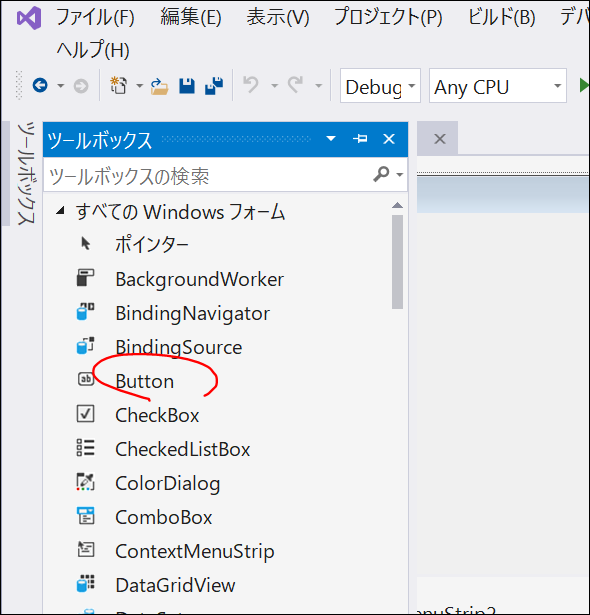
Task: Open the 編集(E) menu
Action: (191, 18)
